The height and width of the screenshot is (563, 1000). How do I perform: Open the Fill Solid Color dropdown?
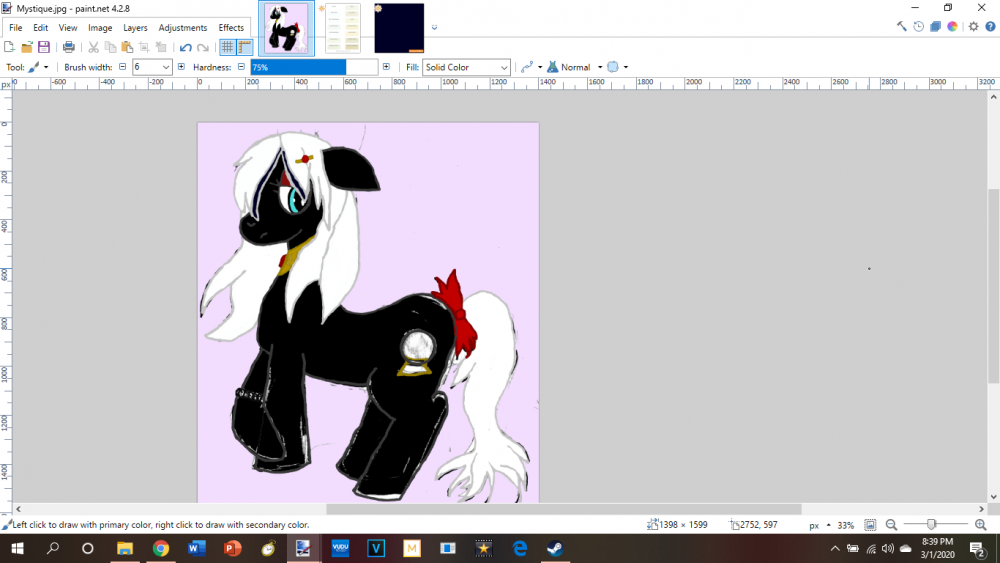(466, 67)
